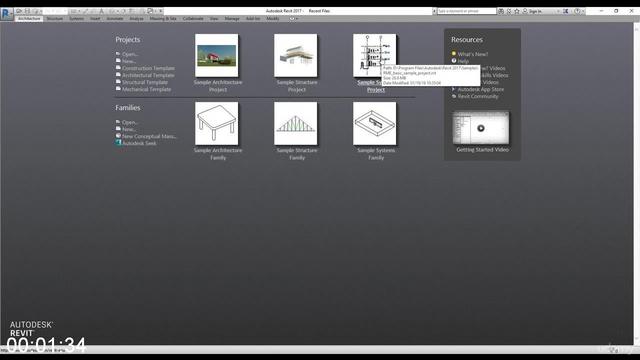
Task: Click Open... under Projects
Action: [130, 54]
